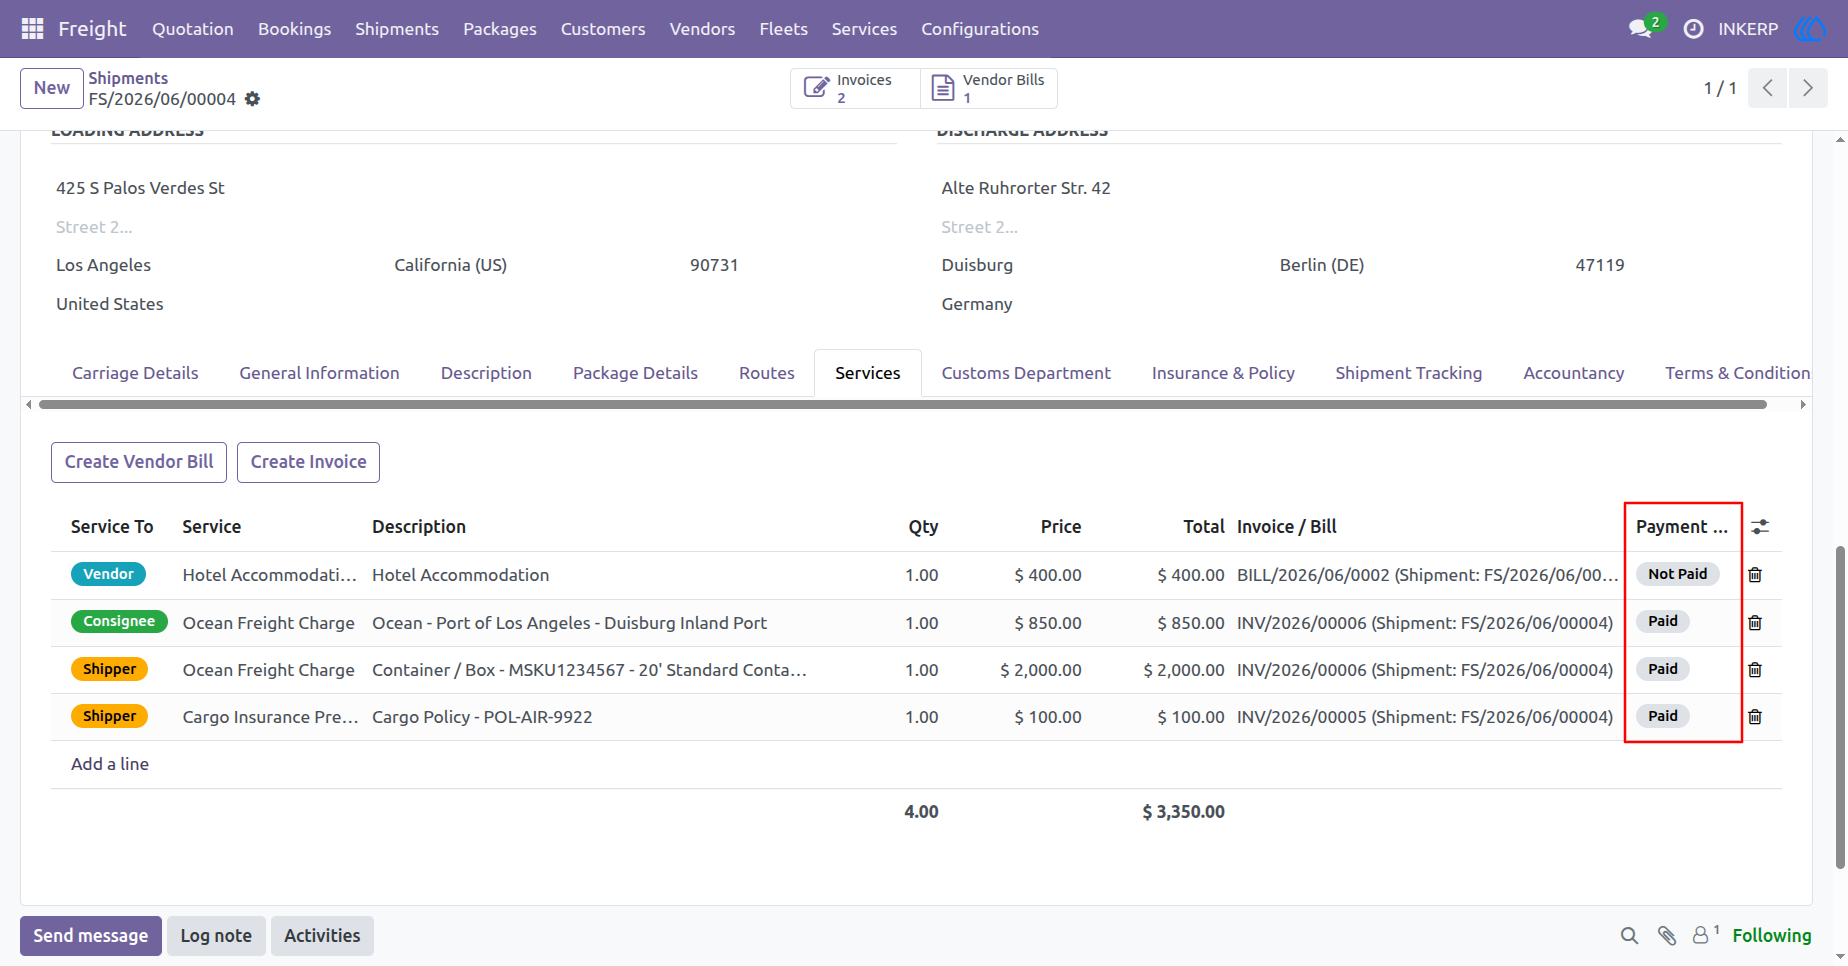Click the search icon in chatter
The height and width of the screenshot is (966, 1848).
pyautogui.click(x=1629, y=936)
